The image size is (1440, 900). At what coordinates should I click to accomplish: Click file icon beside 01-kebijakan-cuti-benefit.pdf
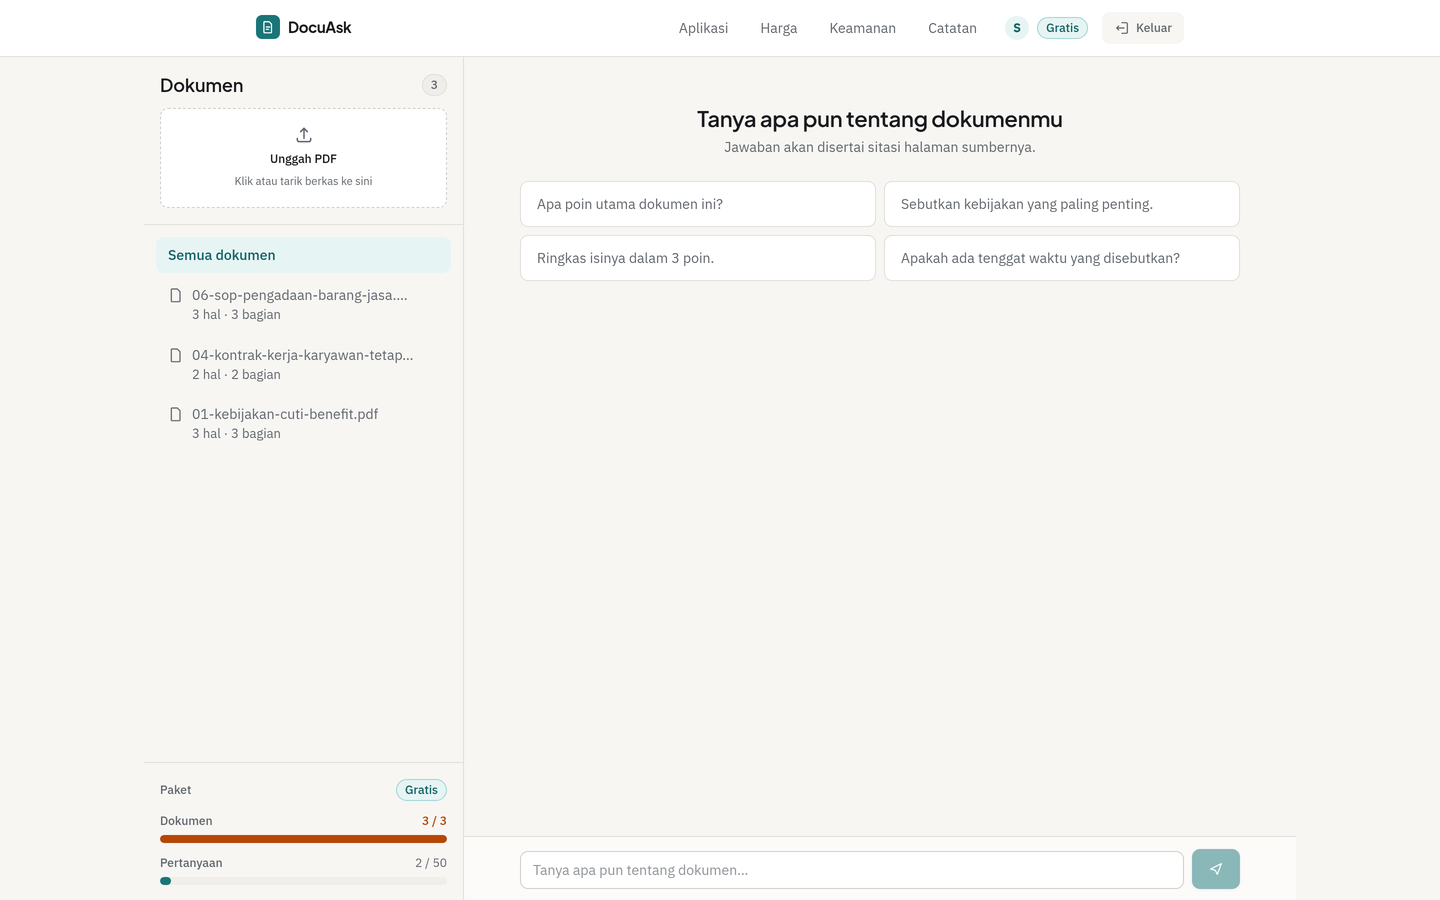(x=176, y=414)
